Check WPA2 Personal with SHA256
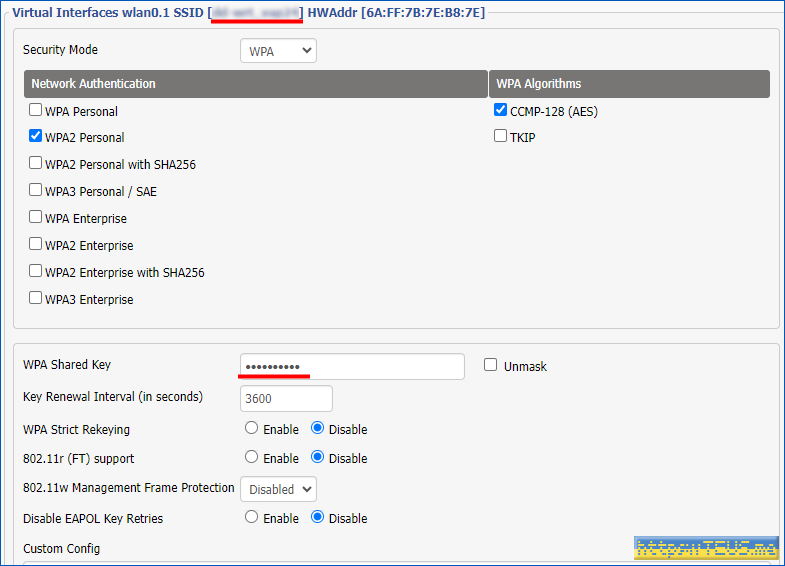The width and height of the screenshot is (785, 566). (36, 164)
